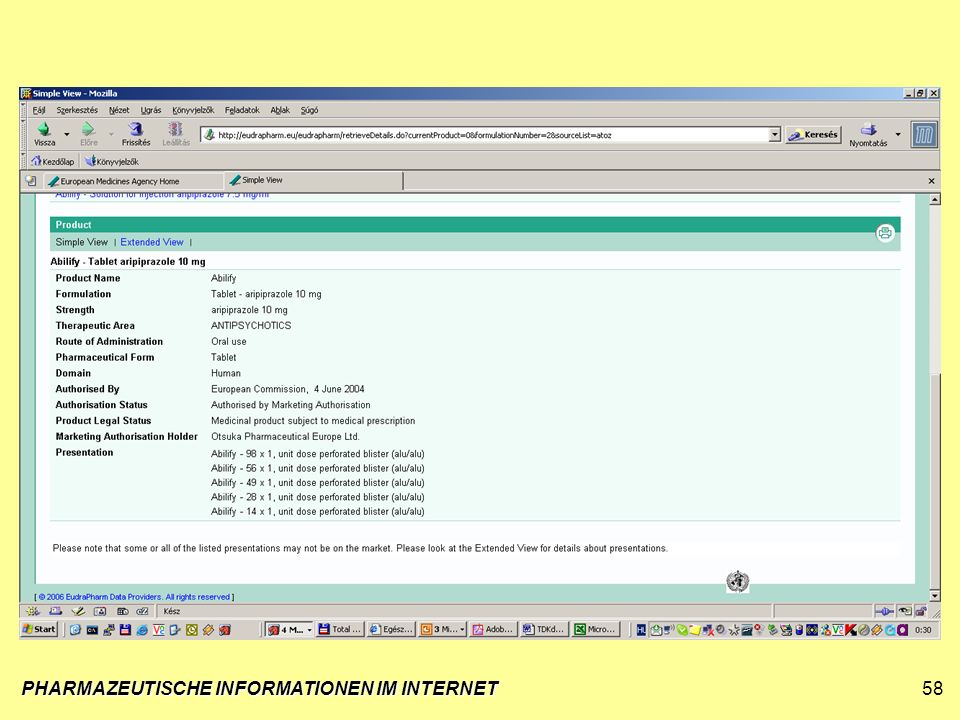
Task: Open the forward button history dropdown arrow
Action: click(x=111, y=133)
